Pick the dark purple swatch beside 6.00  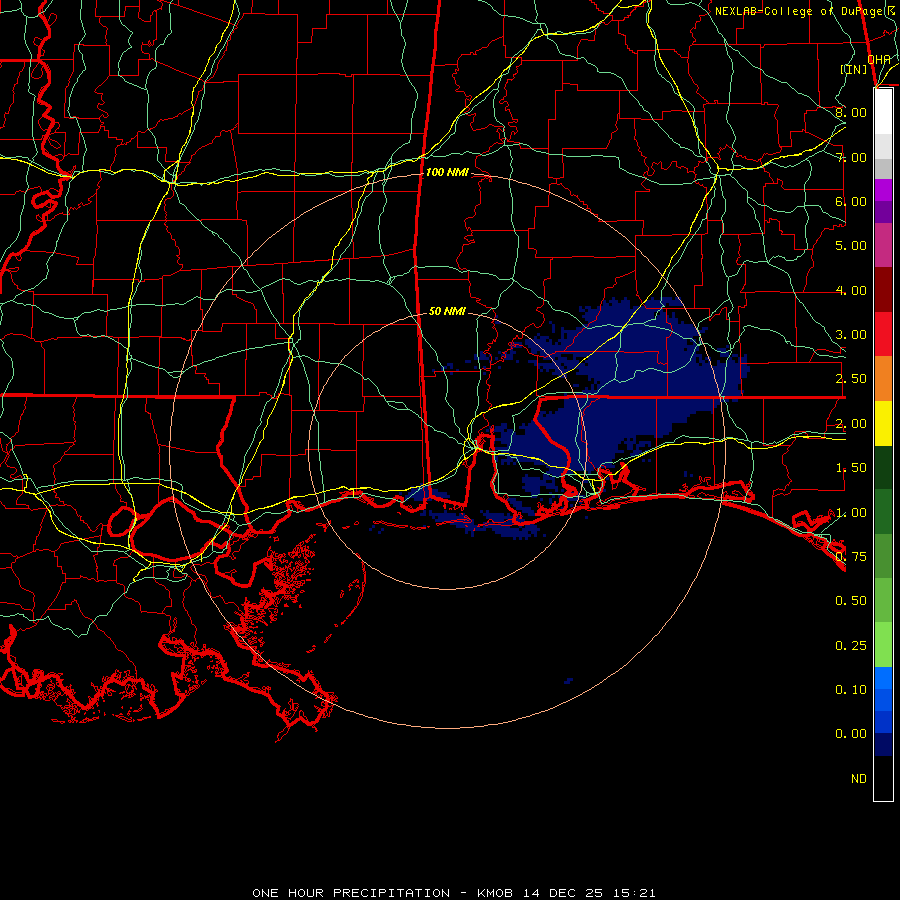tap(883, 212)
